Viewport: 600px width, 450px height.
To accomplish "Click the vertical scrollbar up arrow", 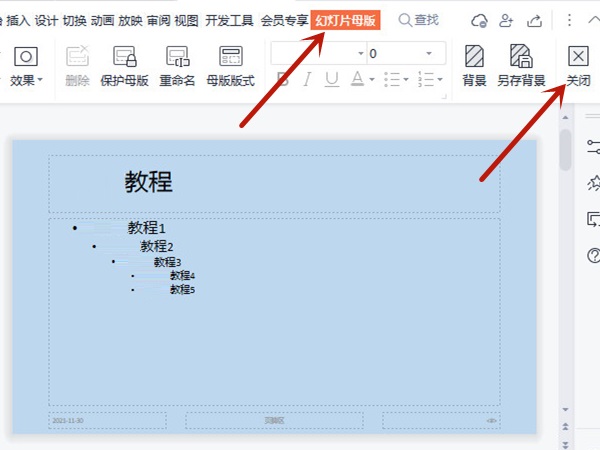I will tap(566, 117).
